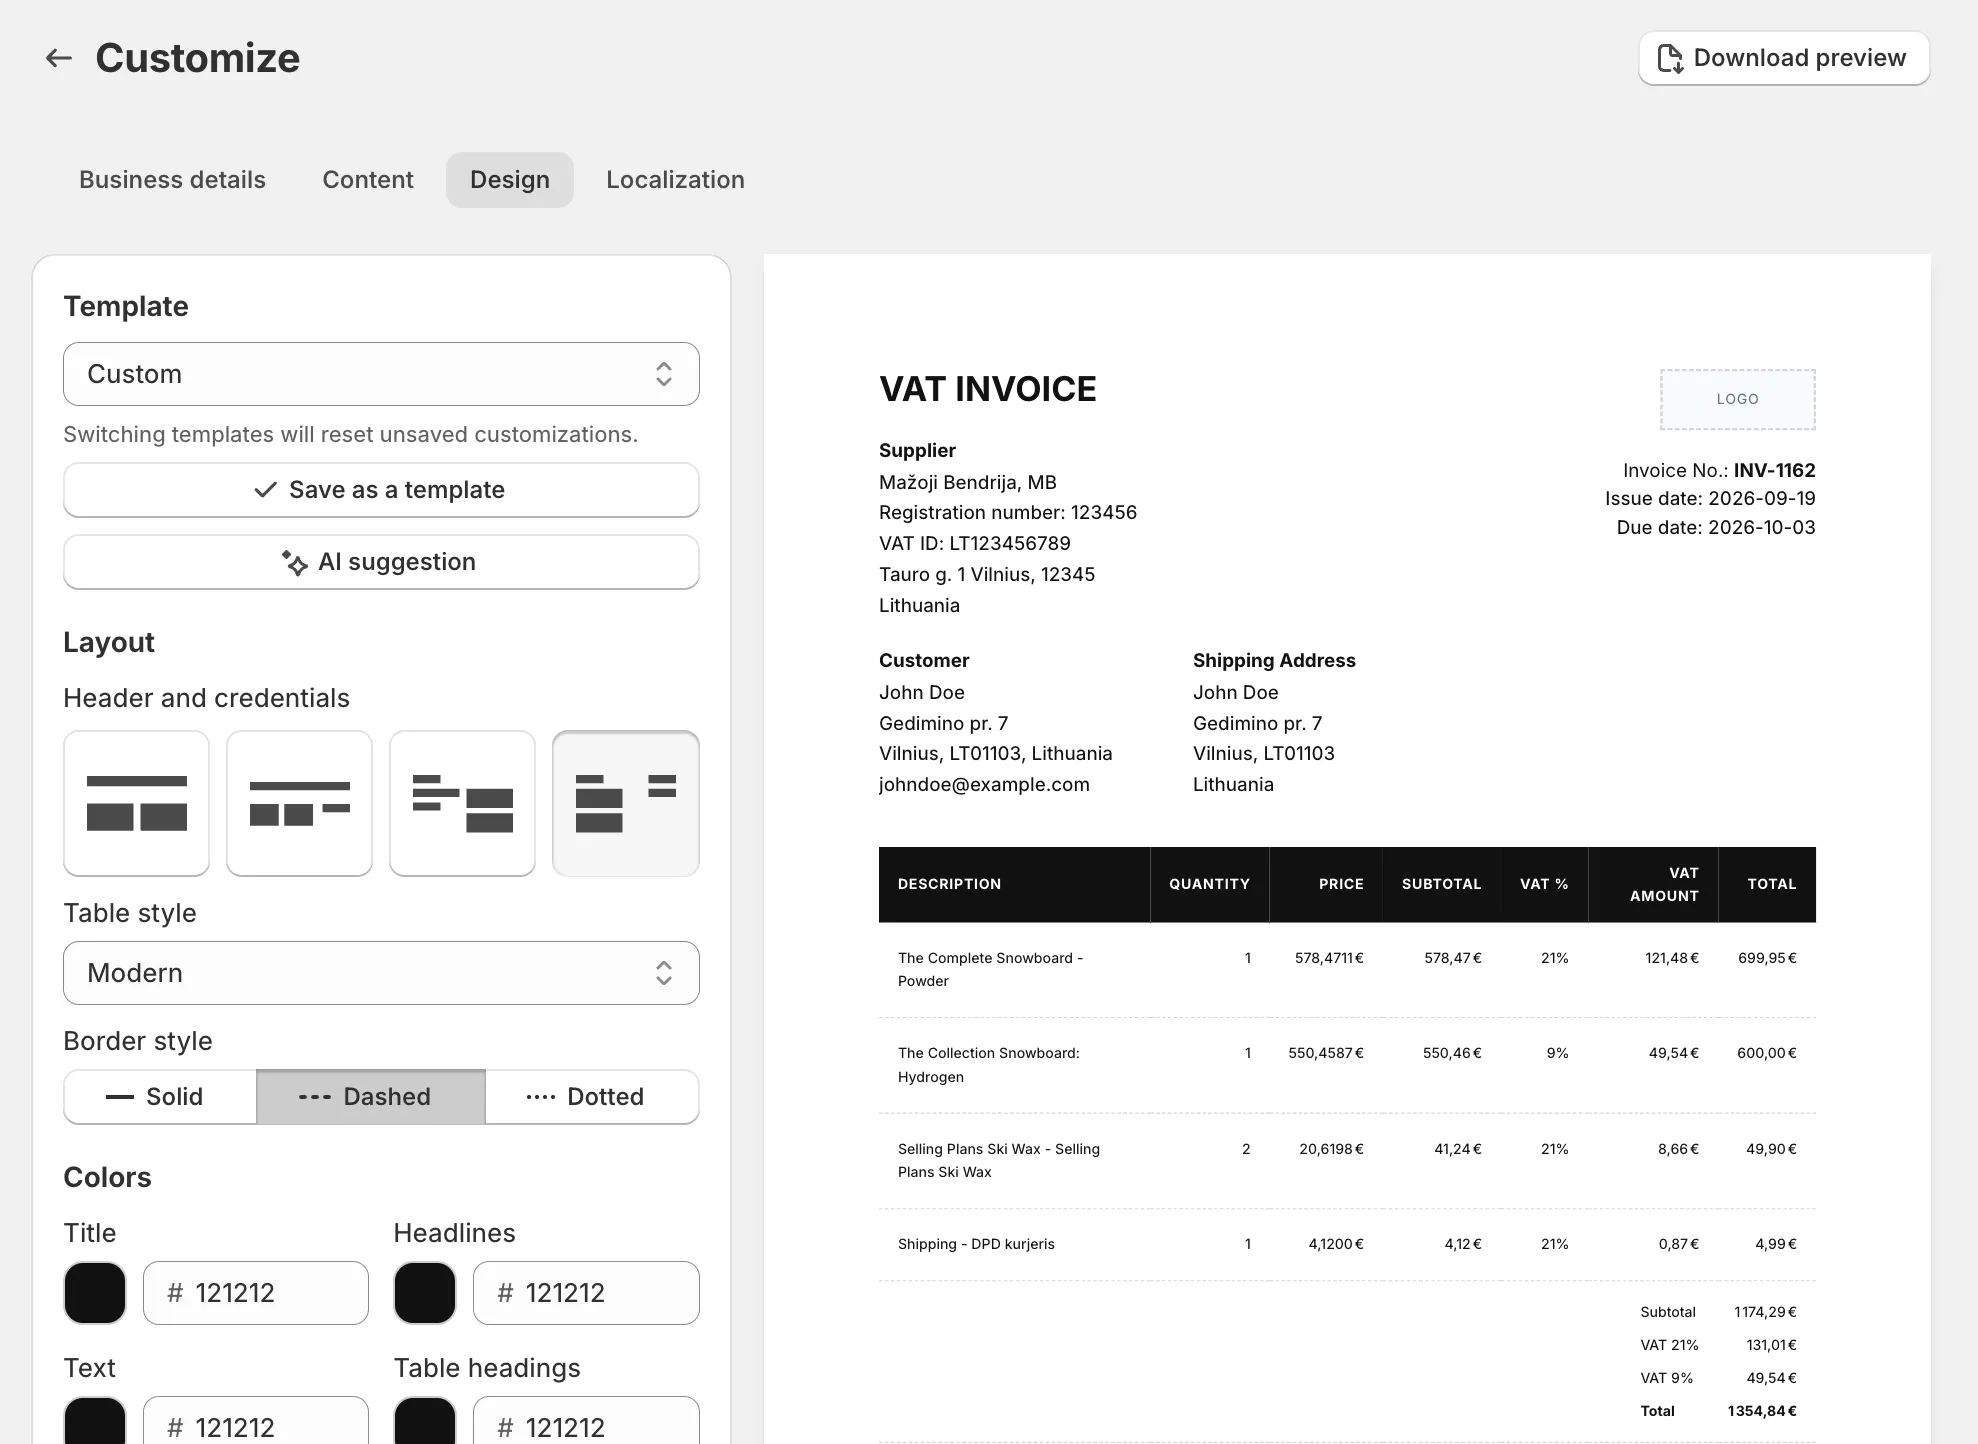Screen dimensions: 1978x1444
Task: Switch to the Content tab
Action: [x=367, y=180]
